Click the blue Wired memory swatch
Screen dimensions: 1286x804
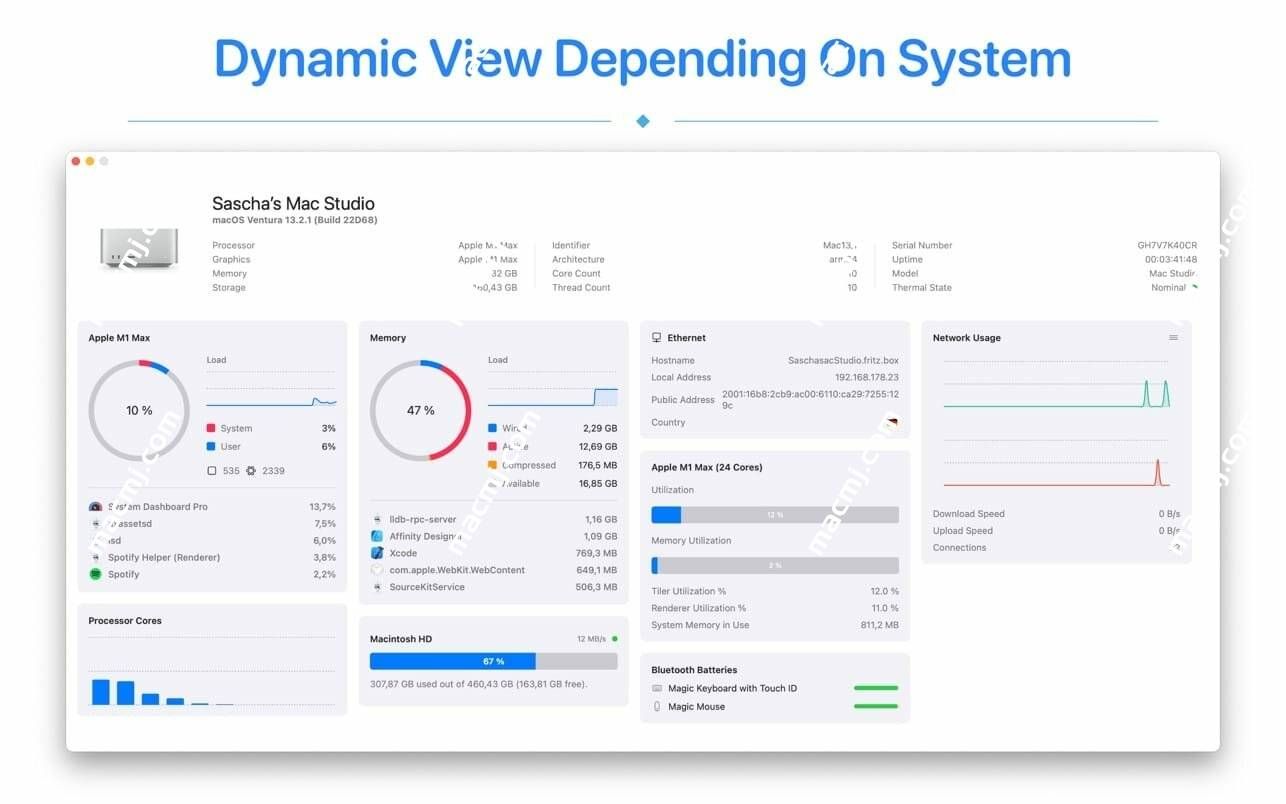point(492,428)
